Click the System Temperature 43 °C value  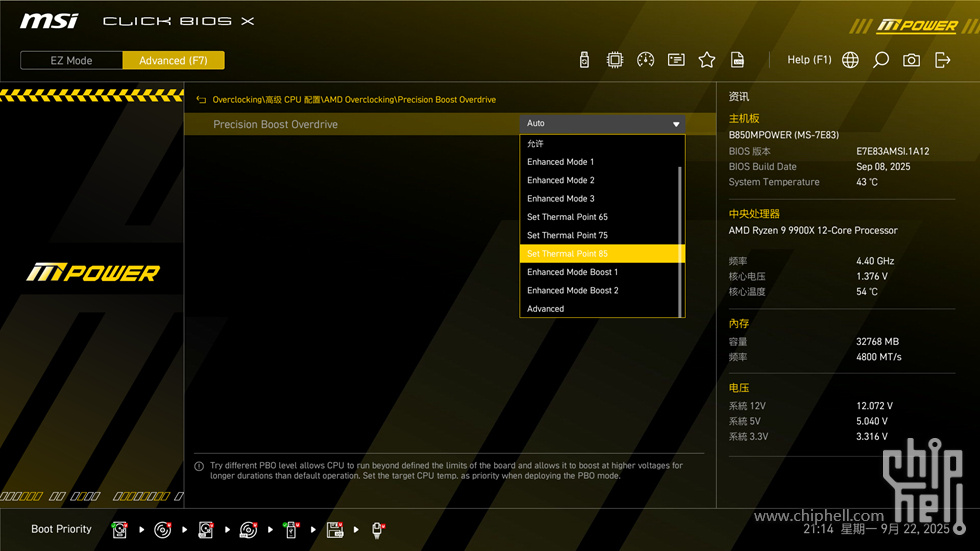pyautogui.click(x=866, y=182)
